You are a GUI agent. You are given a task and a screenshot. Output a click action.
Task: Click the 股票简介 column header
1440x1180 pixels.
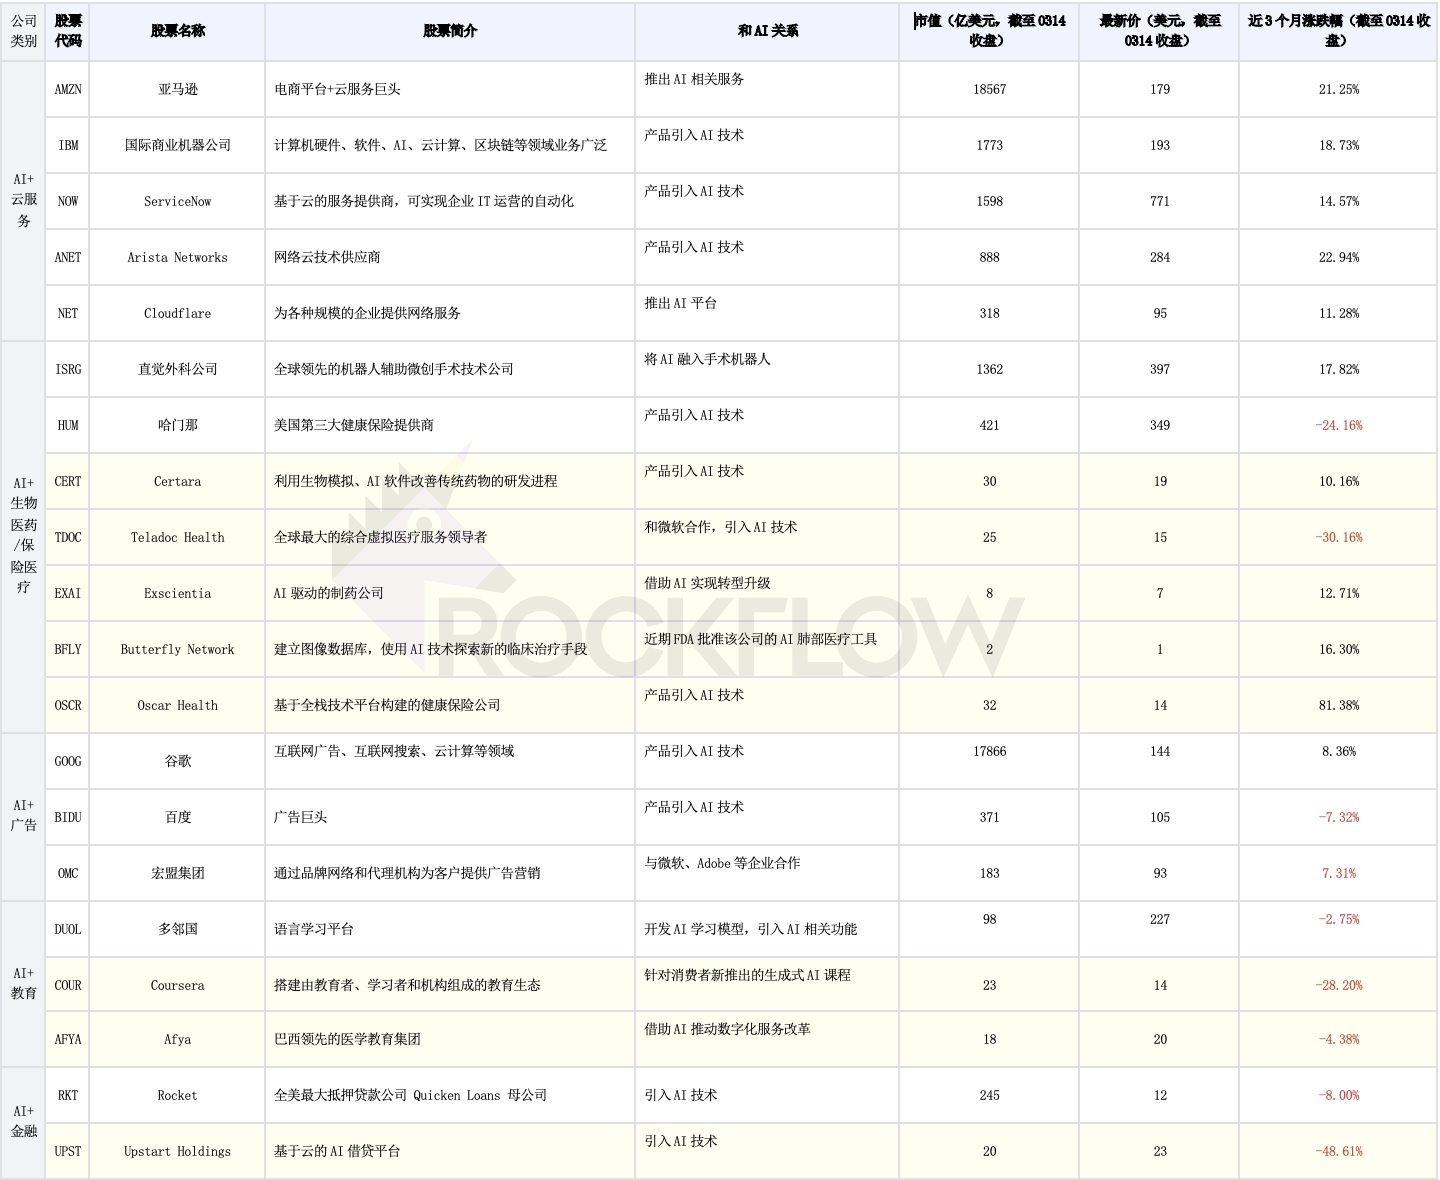click(450, 31)
